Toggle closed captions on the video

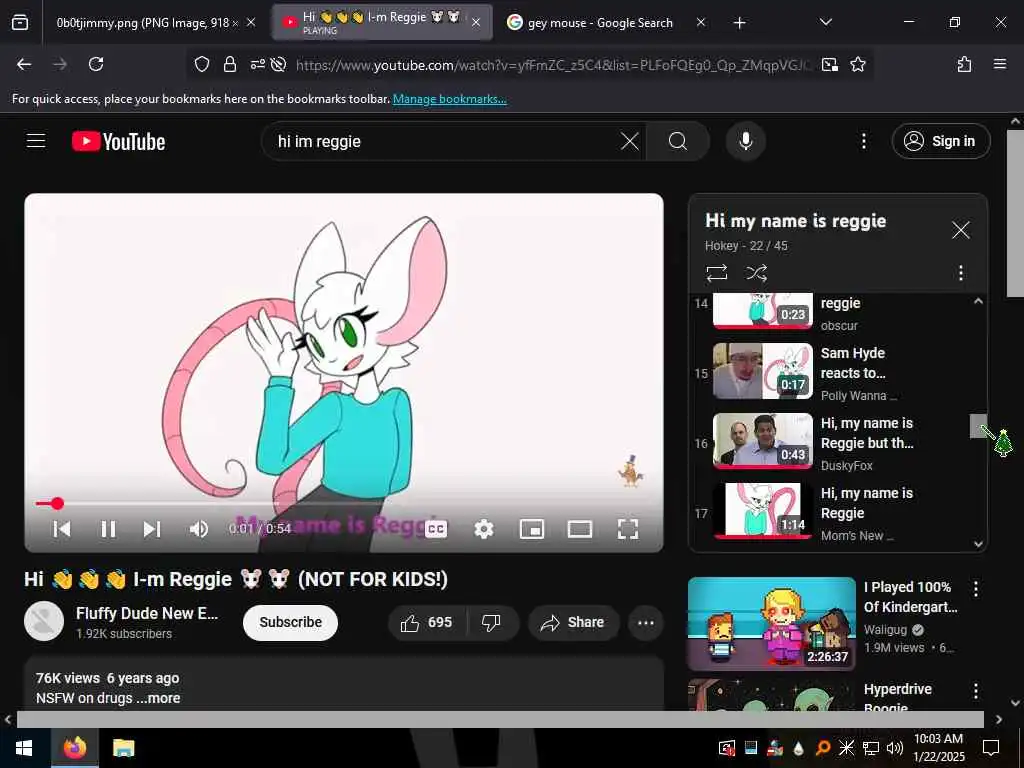tap(436, 528)
